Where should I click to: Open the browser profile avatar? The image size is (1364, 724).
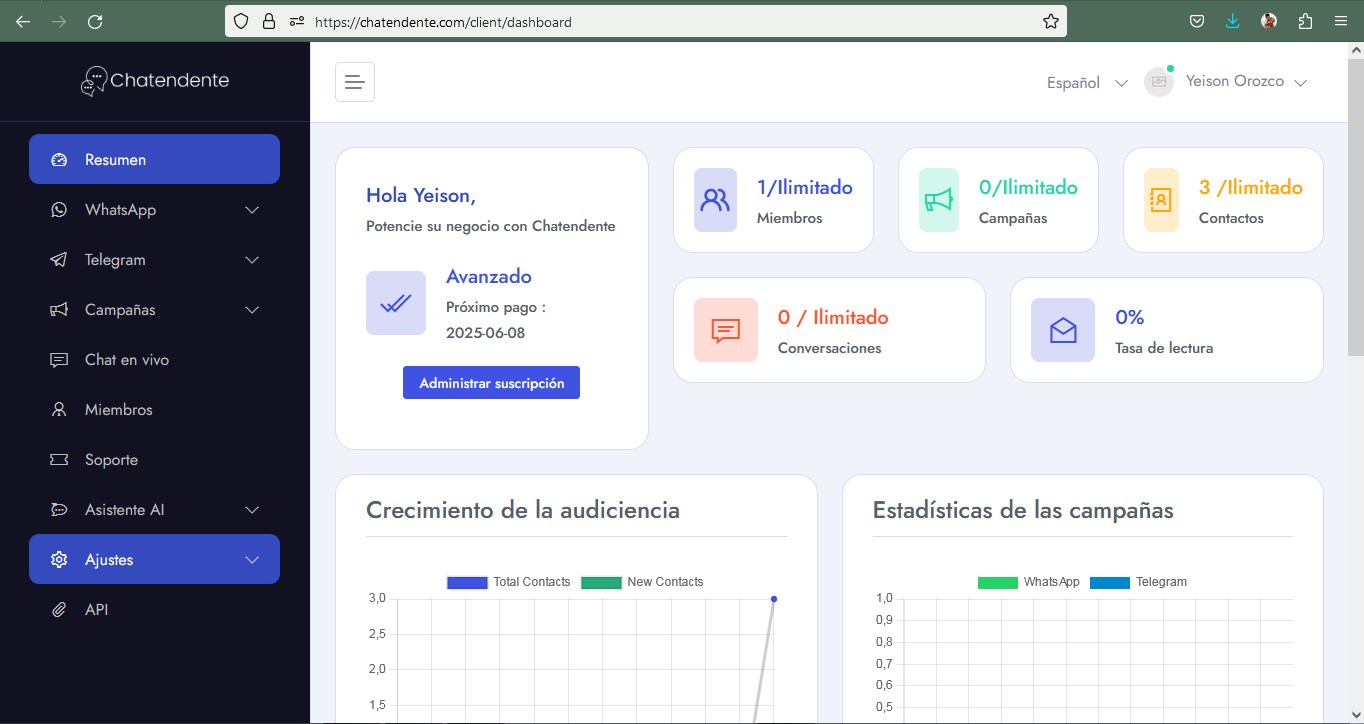click(1269, 21)
